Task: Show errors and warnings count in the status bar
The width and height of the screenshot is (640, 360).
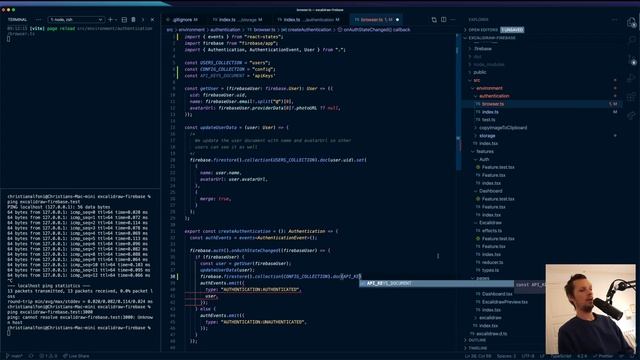Action: (x=48, y=356)
